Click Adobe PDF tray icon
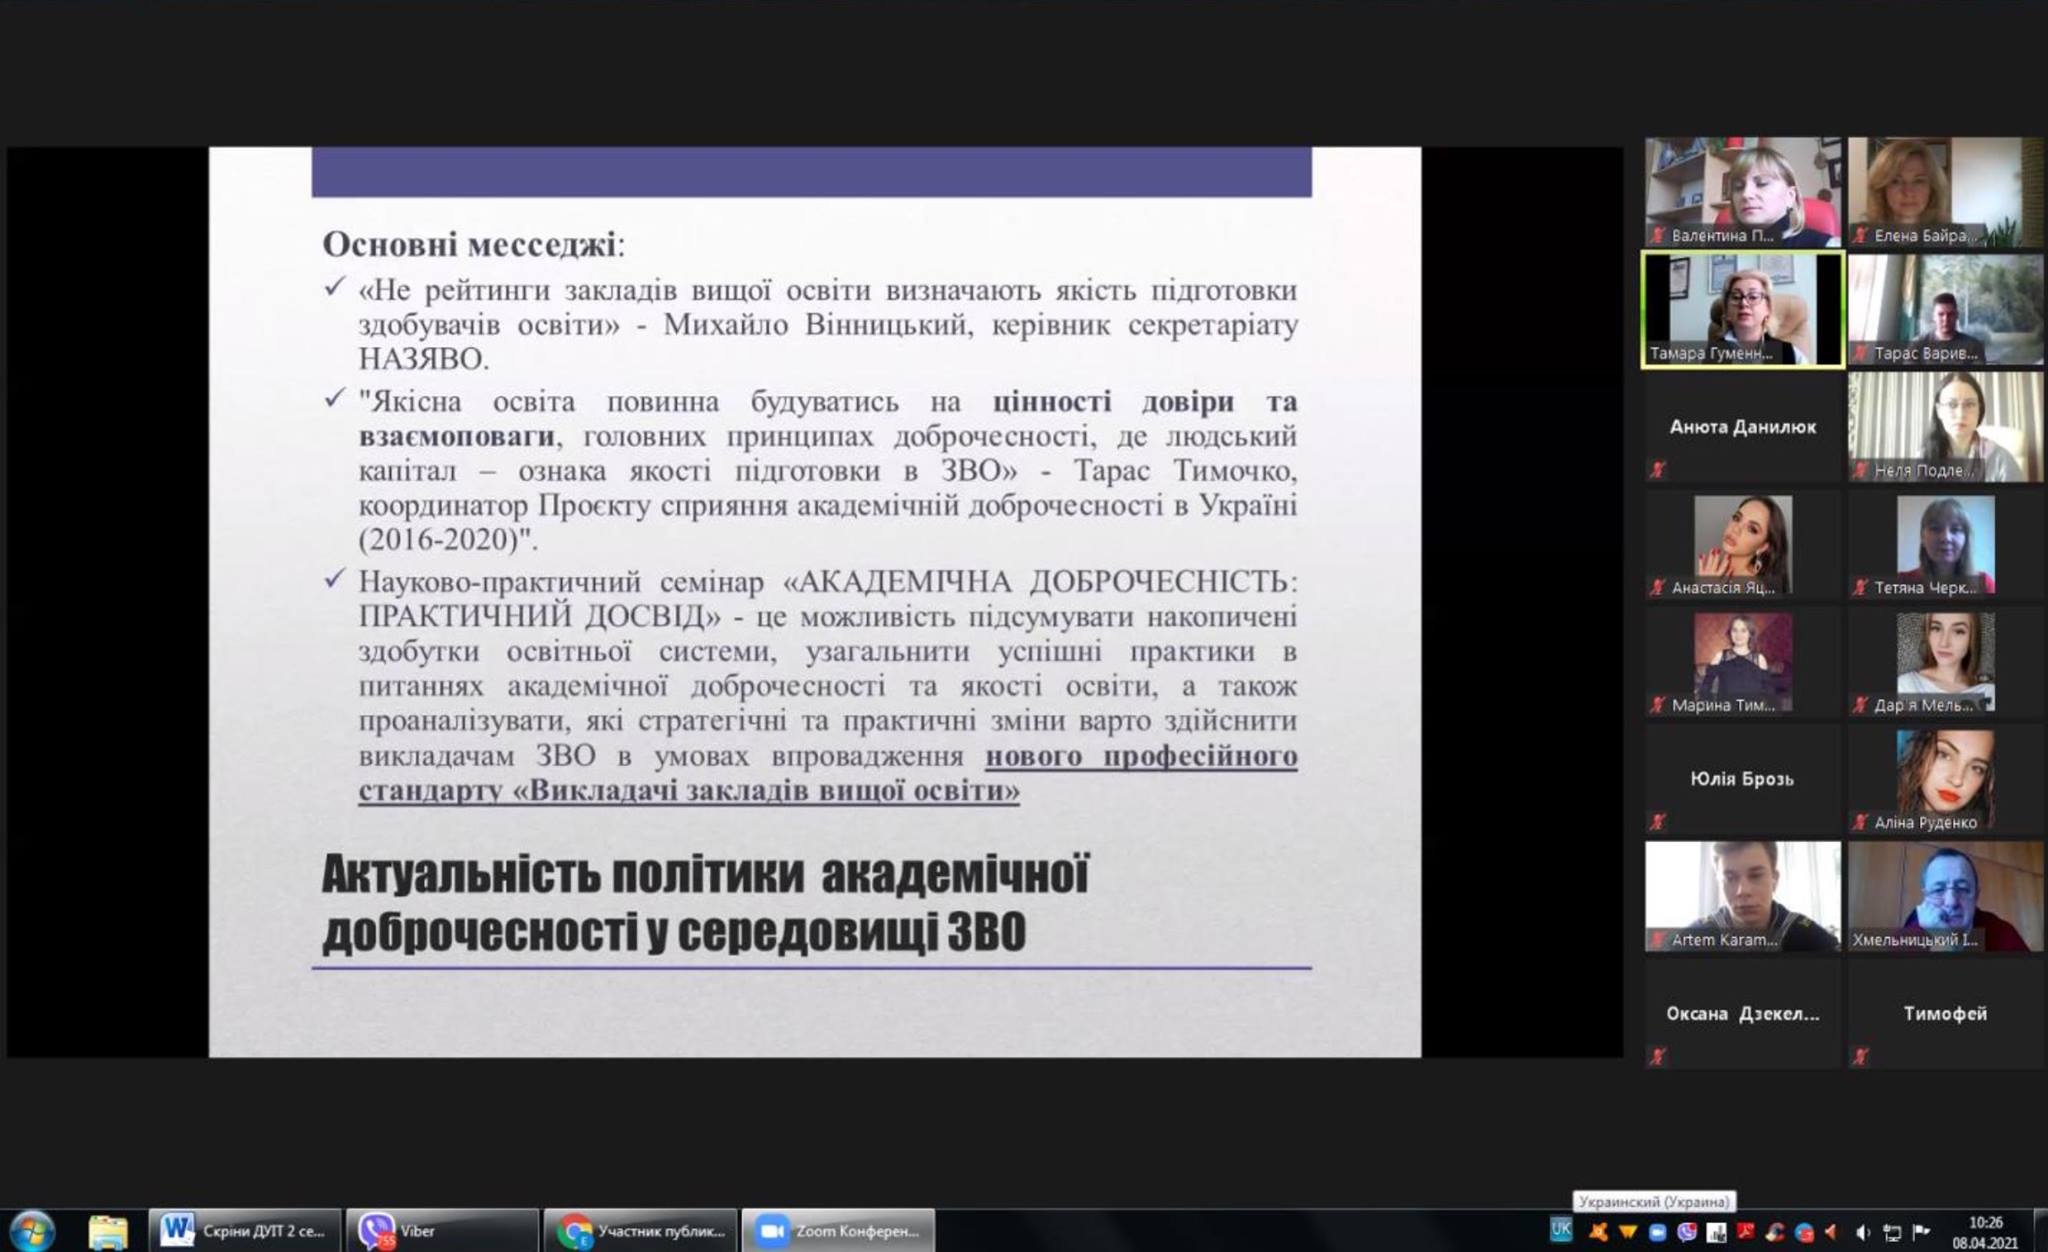2048x1252 pixels. click(1746, 1231)
